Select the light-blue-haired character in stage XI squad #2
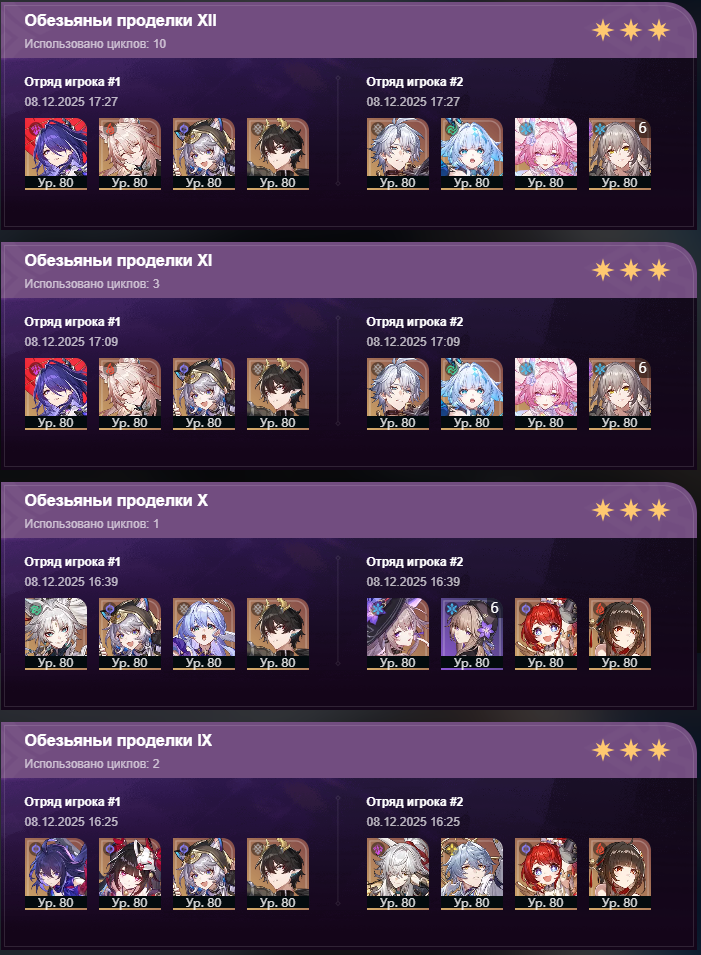Image resolution: width=701 pixels, height=955 pixels. click(x=471, y=393)
